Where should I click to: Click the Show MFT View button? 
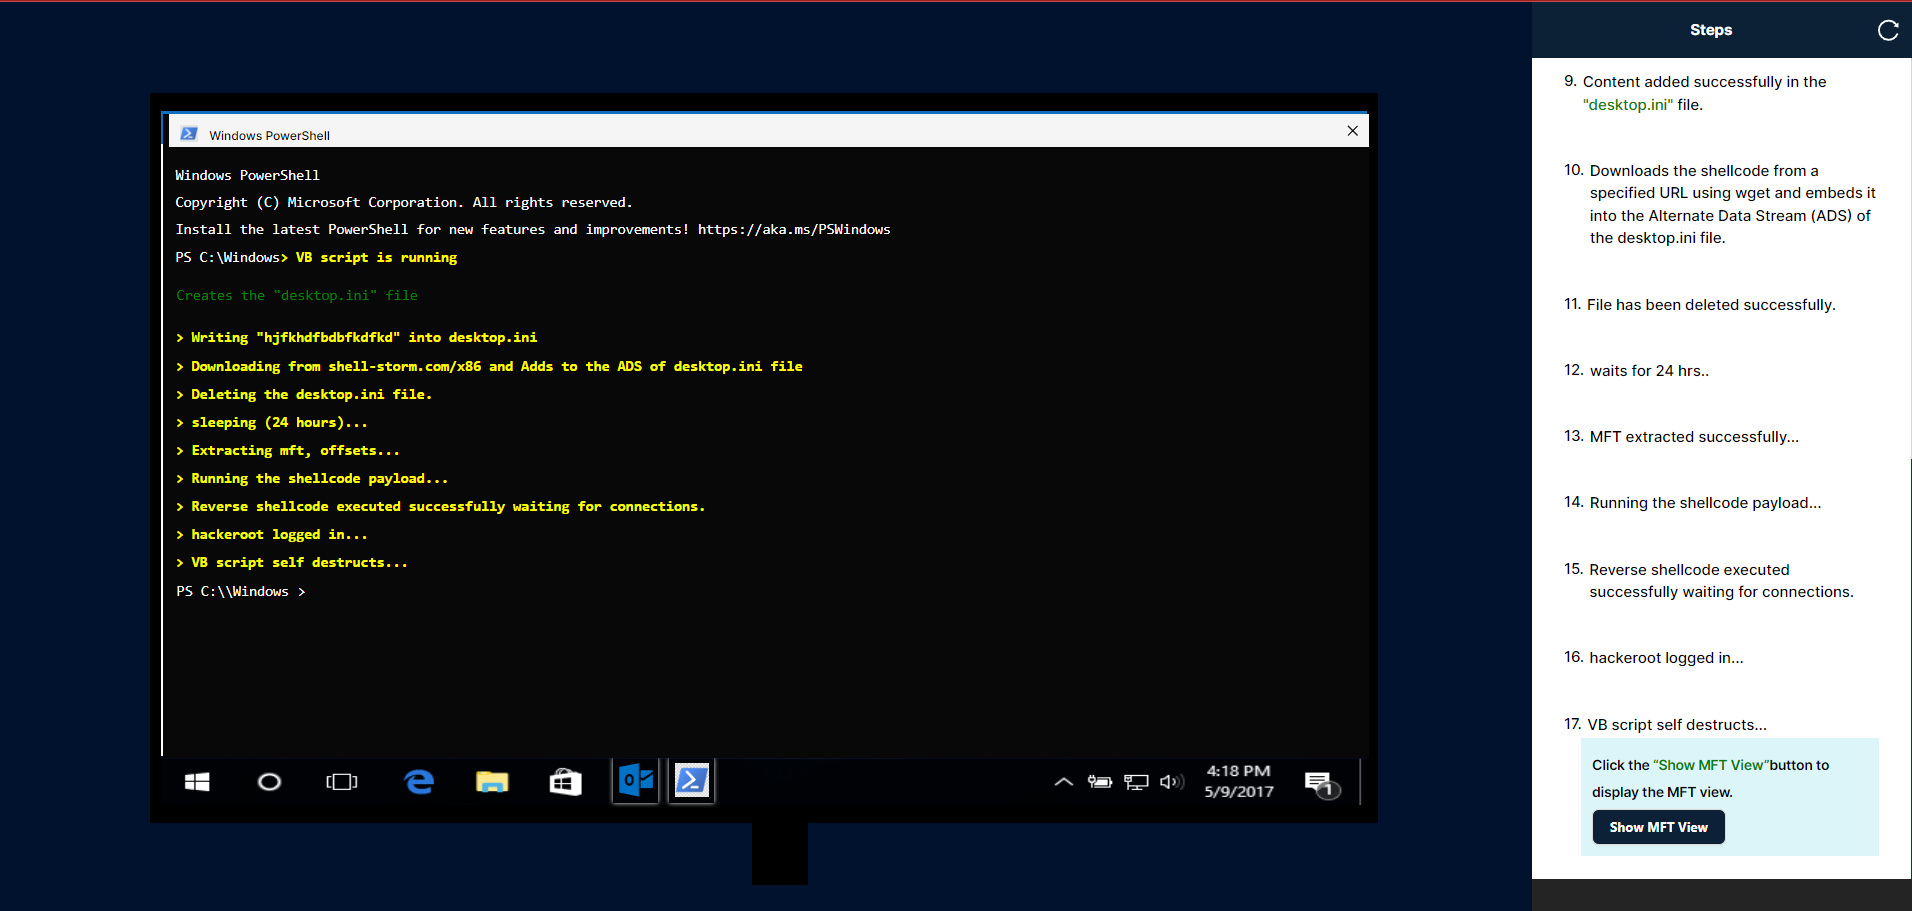[1658, 827]
